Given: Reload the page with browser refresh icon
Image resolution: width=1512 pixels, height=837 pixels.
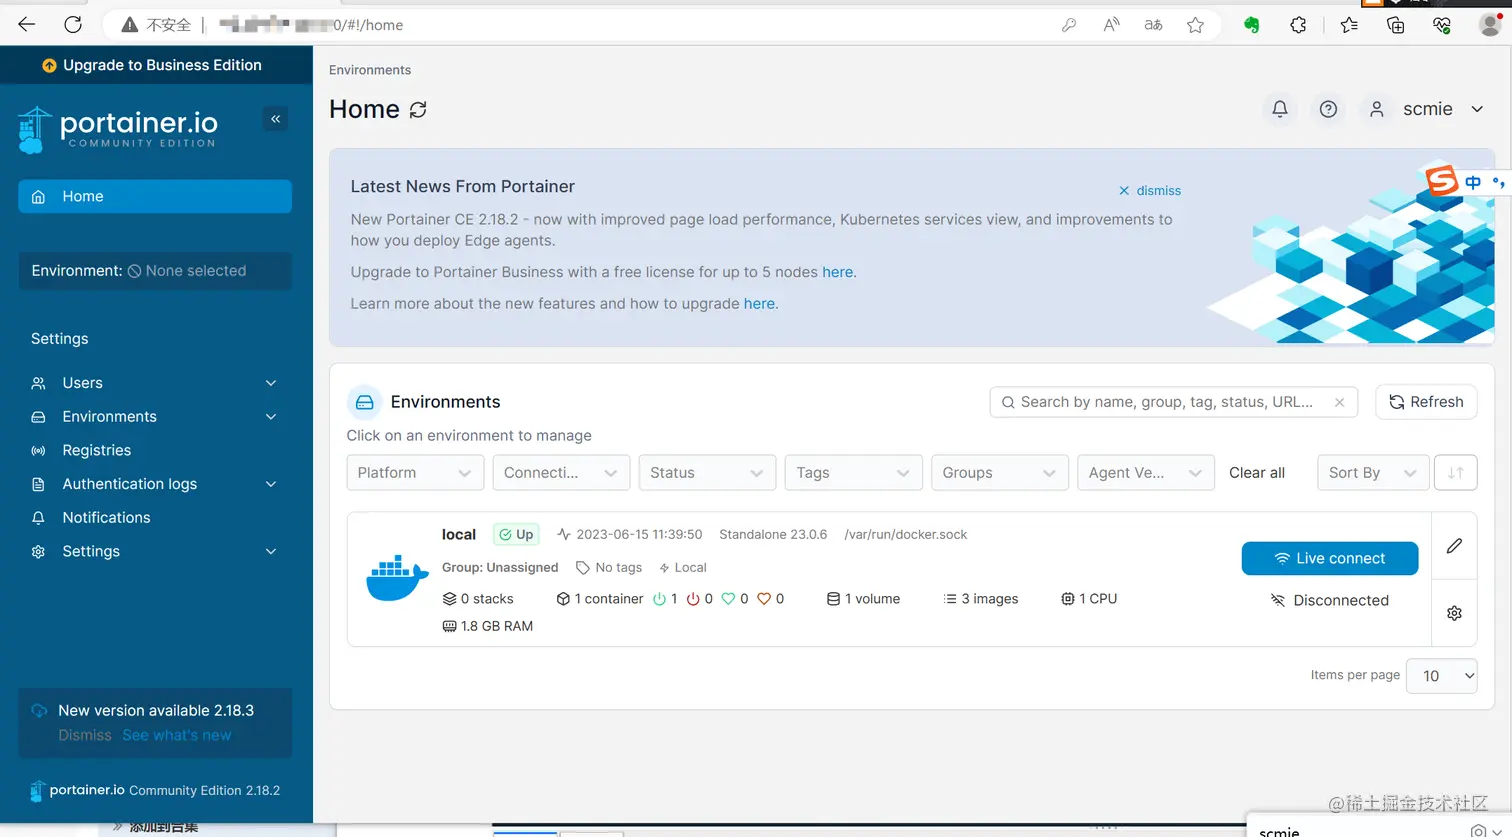Looking at the screenshot, I should coord(73,25).
